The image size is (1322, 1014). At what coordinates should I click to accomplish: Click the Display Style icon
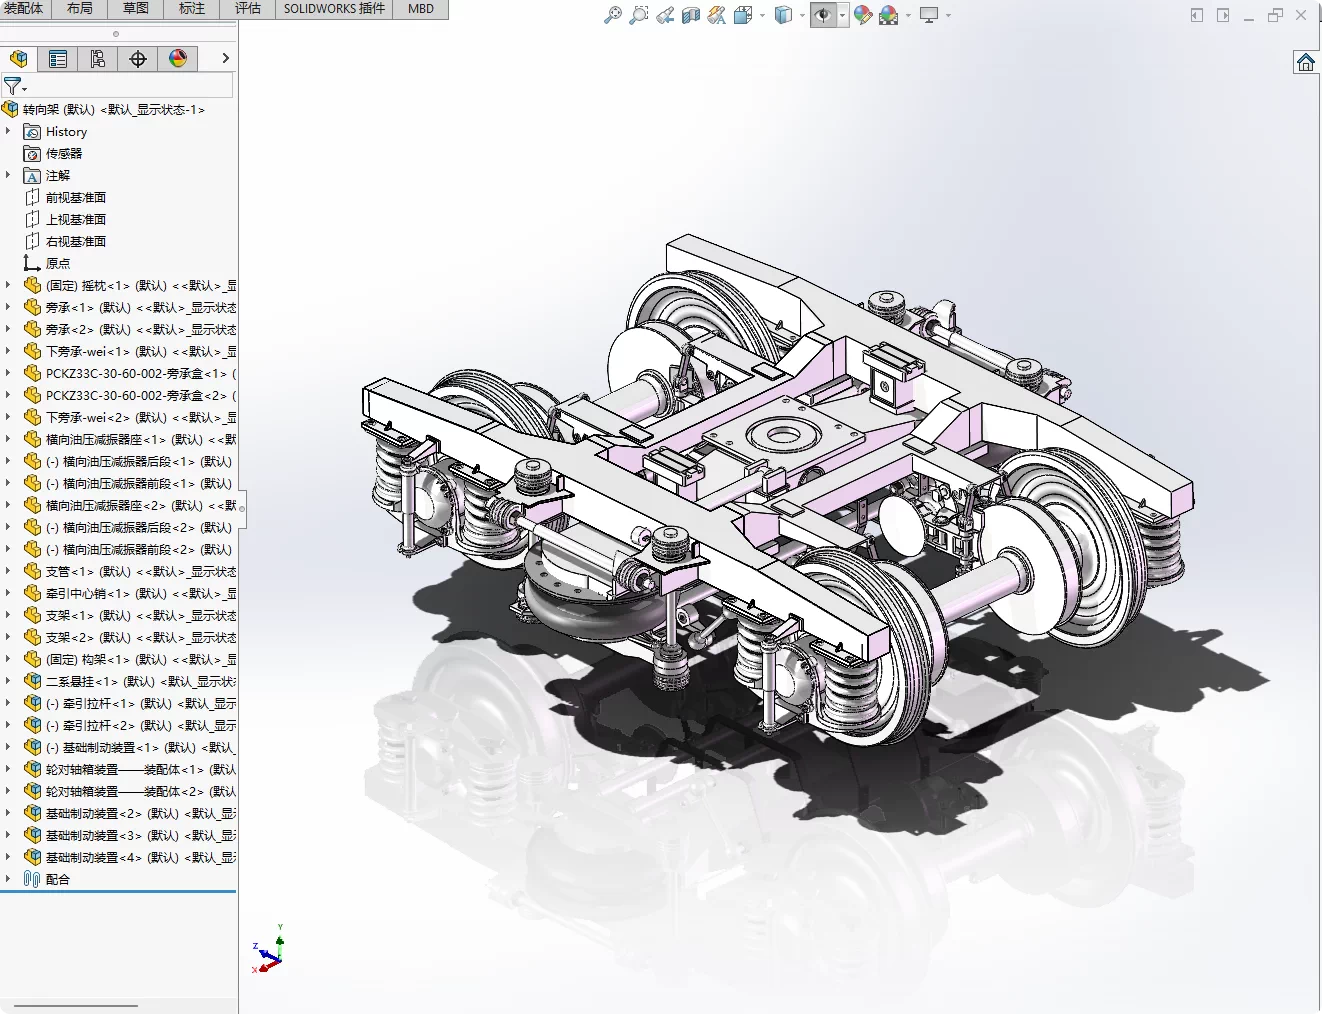784,15
